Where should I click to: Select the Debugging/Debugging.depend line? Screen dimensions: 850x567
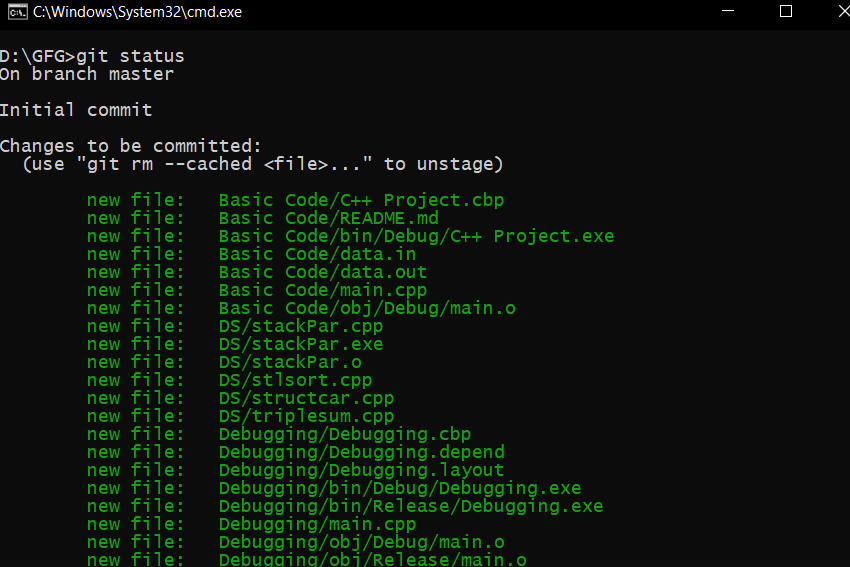(x=361, y=452)
